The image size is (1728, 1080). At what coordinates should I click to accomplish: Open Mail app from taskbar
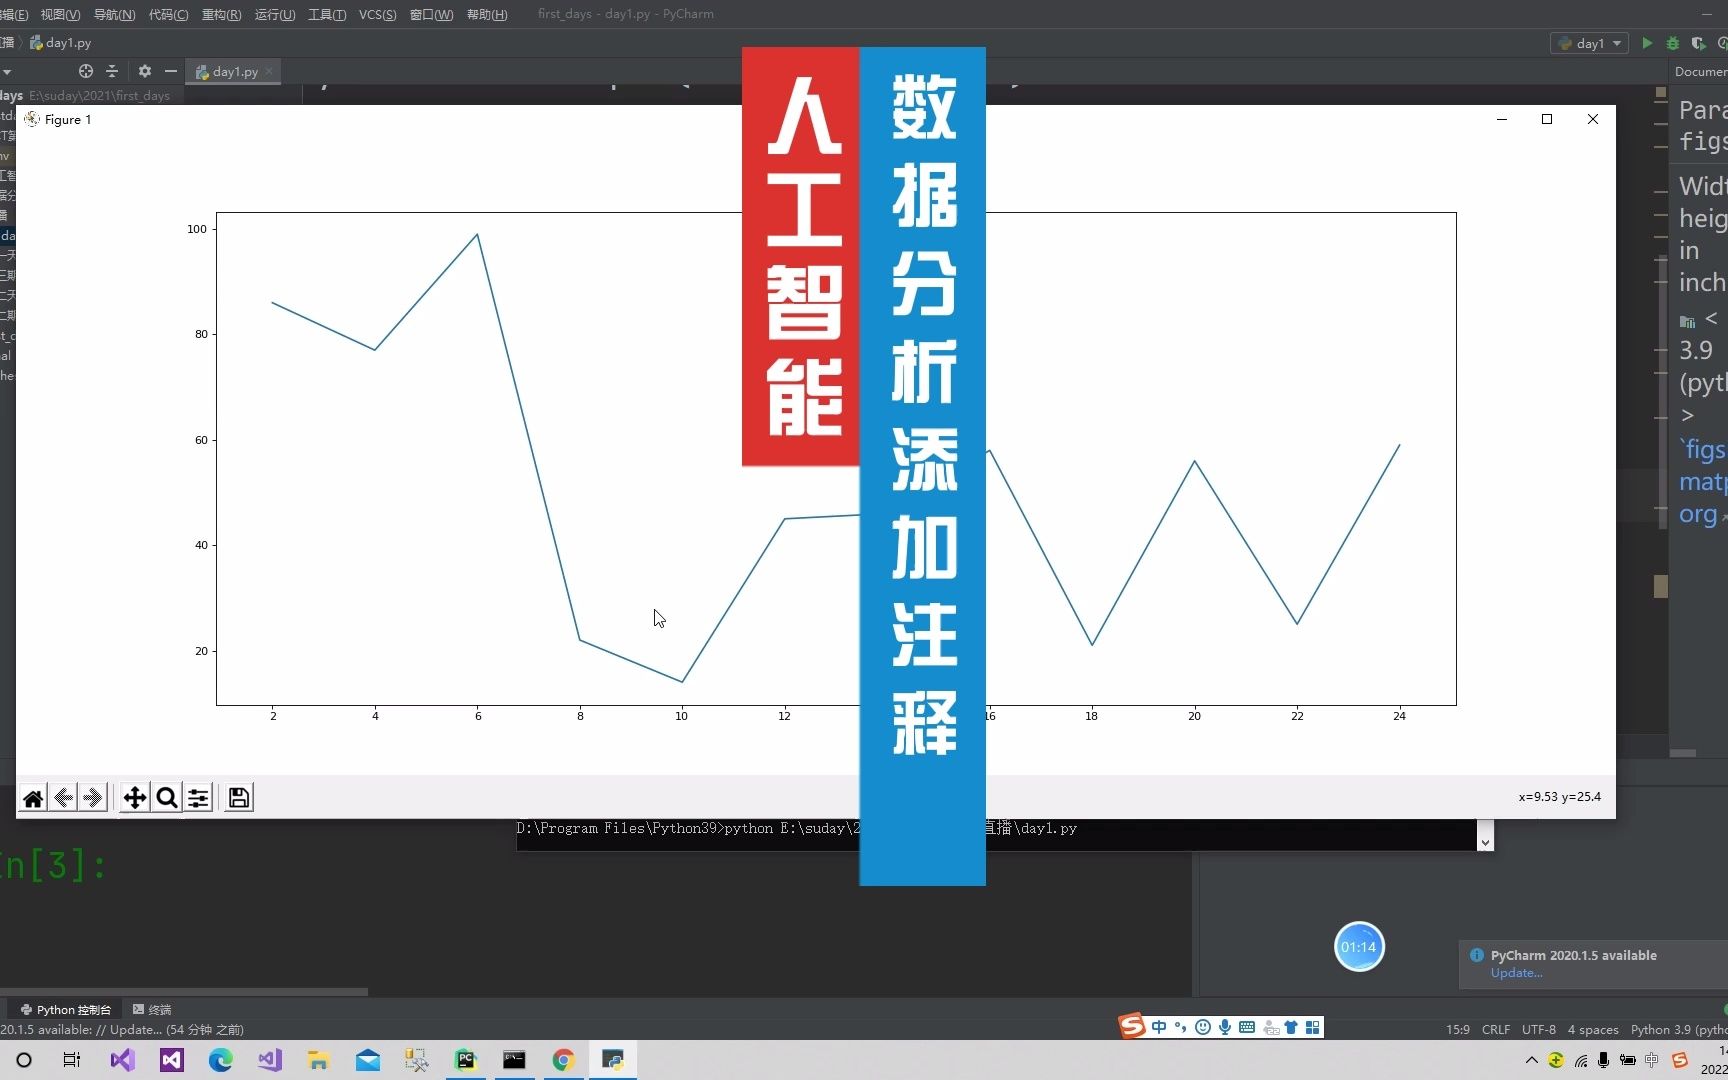click(x=367, y=1060)
